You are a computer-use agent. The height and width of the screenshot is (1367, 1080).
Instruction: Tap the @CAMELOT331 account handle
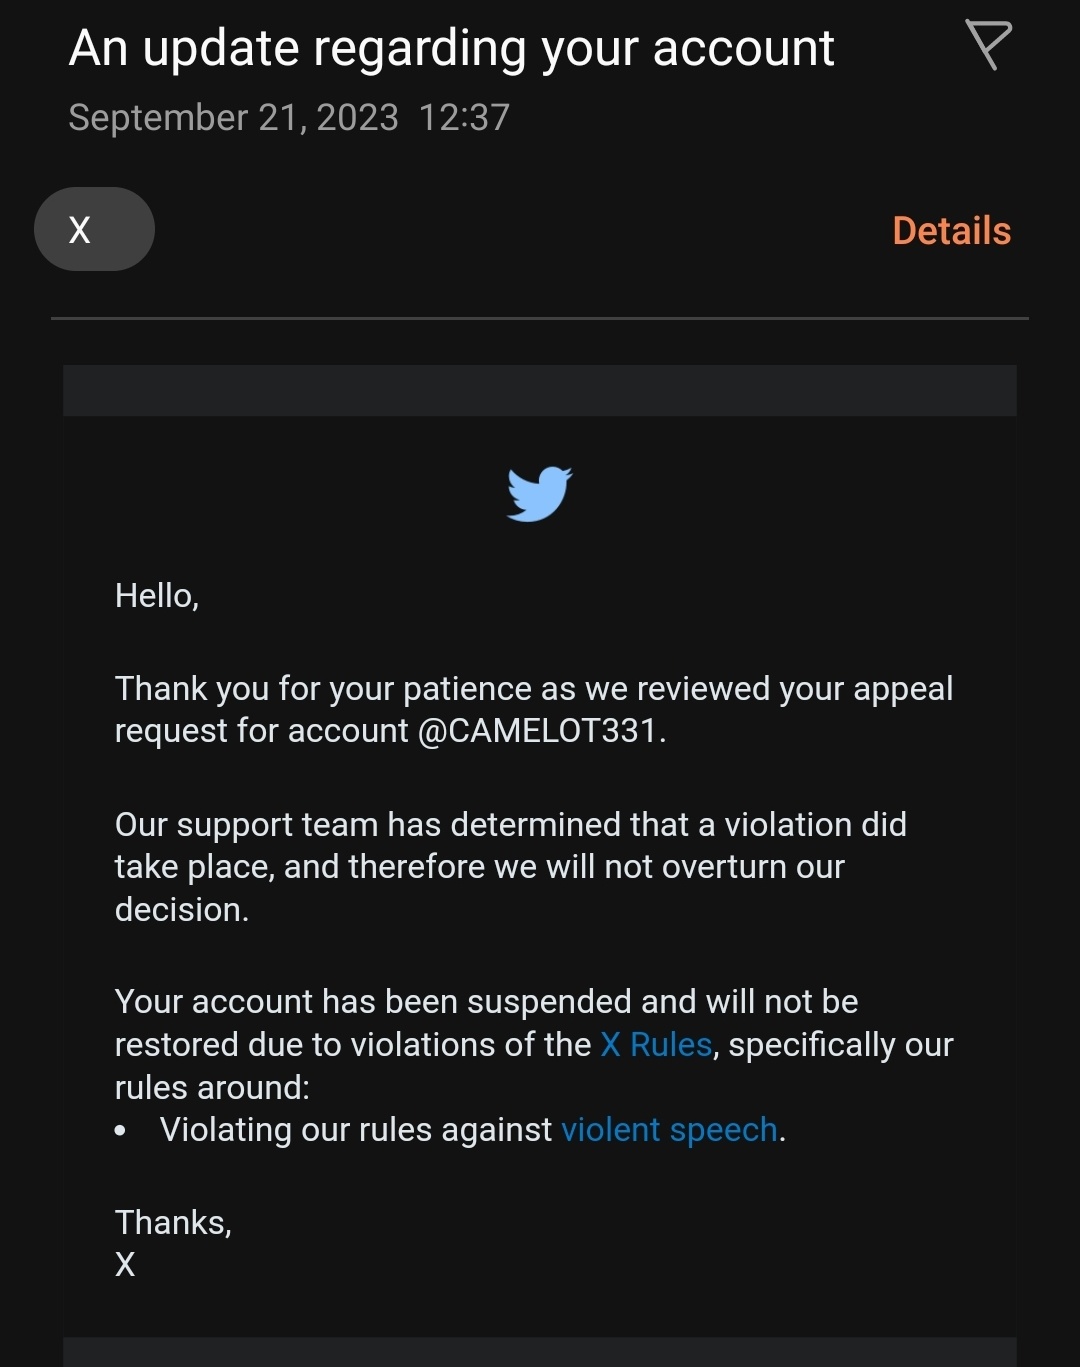tap(537, 731)
